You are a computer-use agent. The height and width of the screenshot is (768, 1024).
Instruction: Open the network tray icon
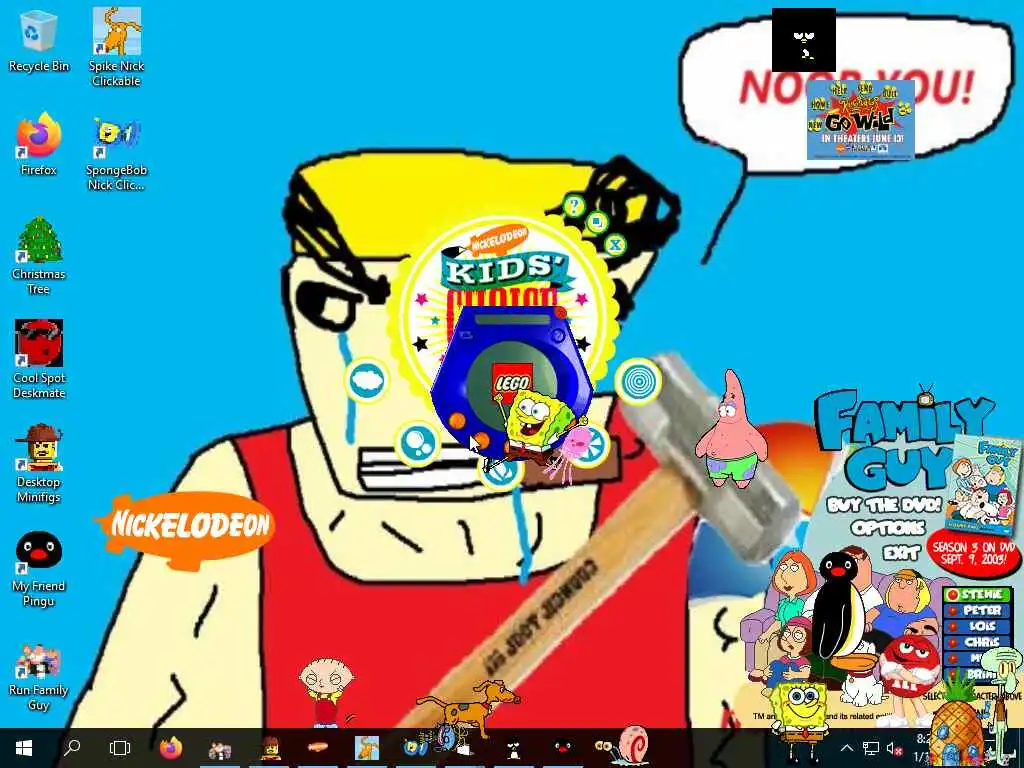coord(871,748)
